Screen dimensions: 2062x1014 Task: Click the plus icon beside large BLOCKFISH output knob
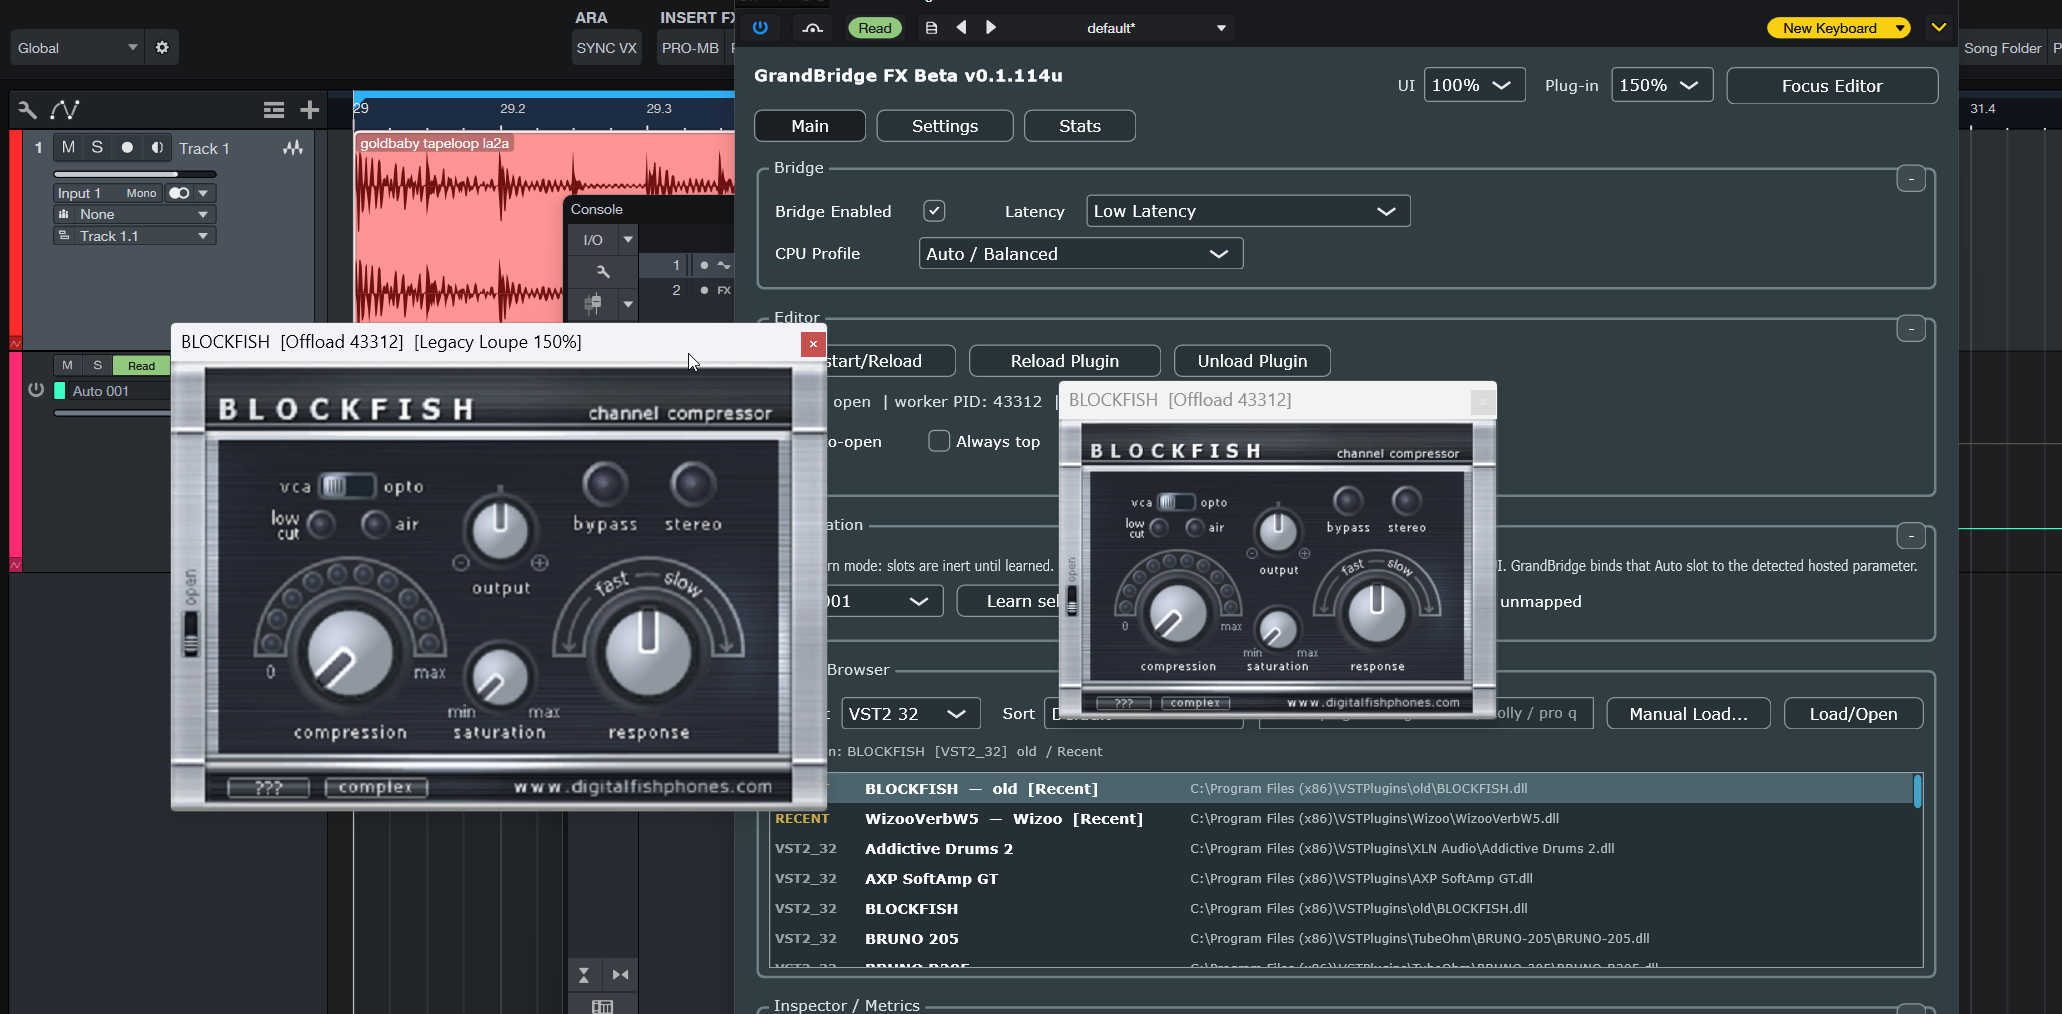[540, 563]
